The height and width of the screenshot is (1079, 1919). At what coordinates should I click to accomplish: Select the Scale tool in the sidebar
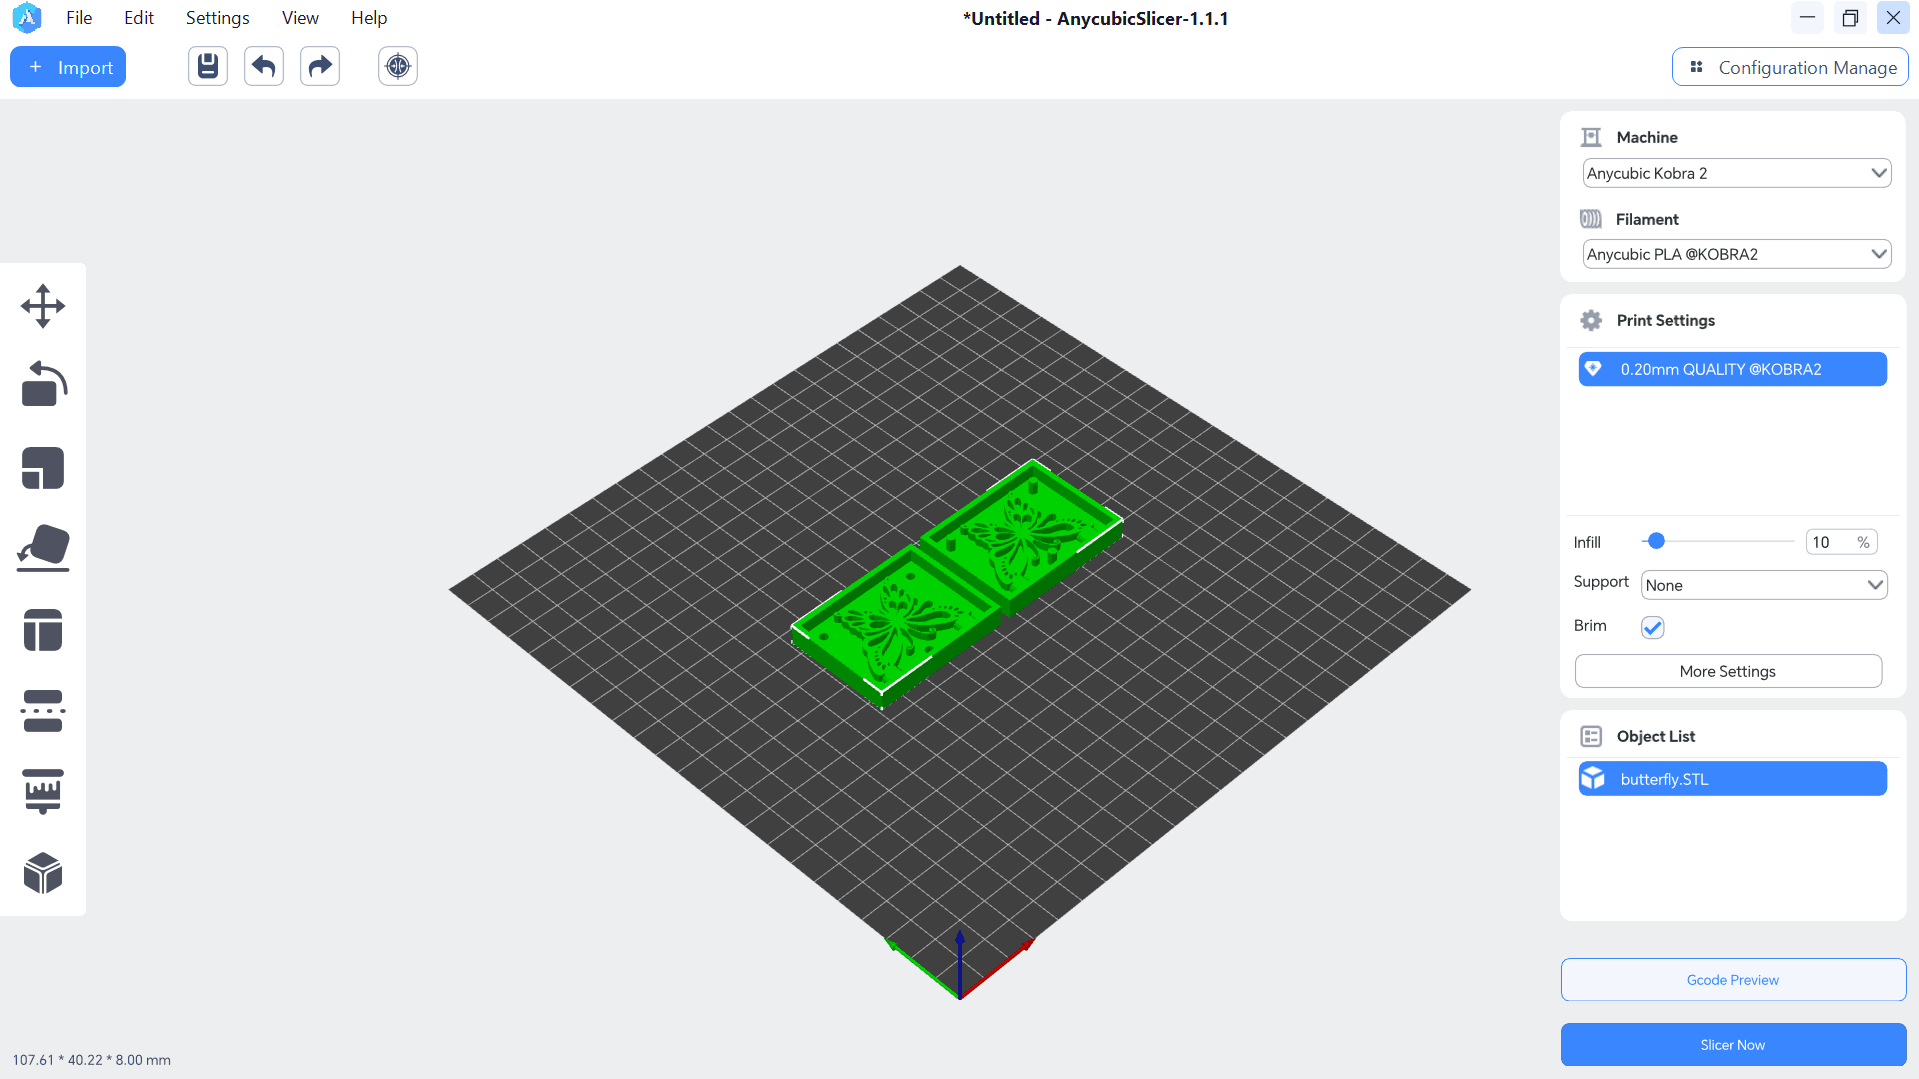click(x=43, y=468)
